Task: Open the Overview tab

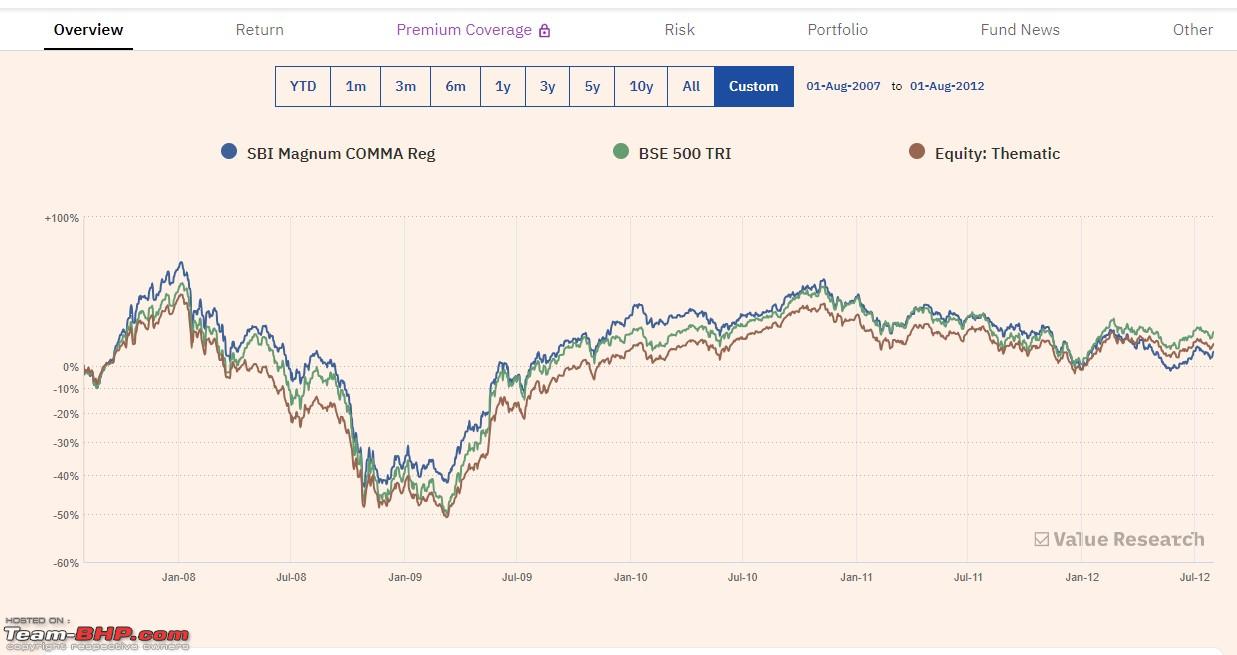Action: pos(88,30)
